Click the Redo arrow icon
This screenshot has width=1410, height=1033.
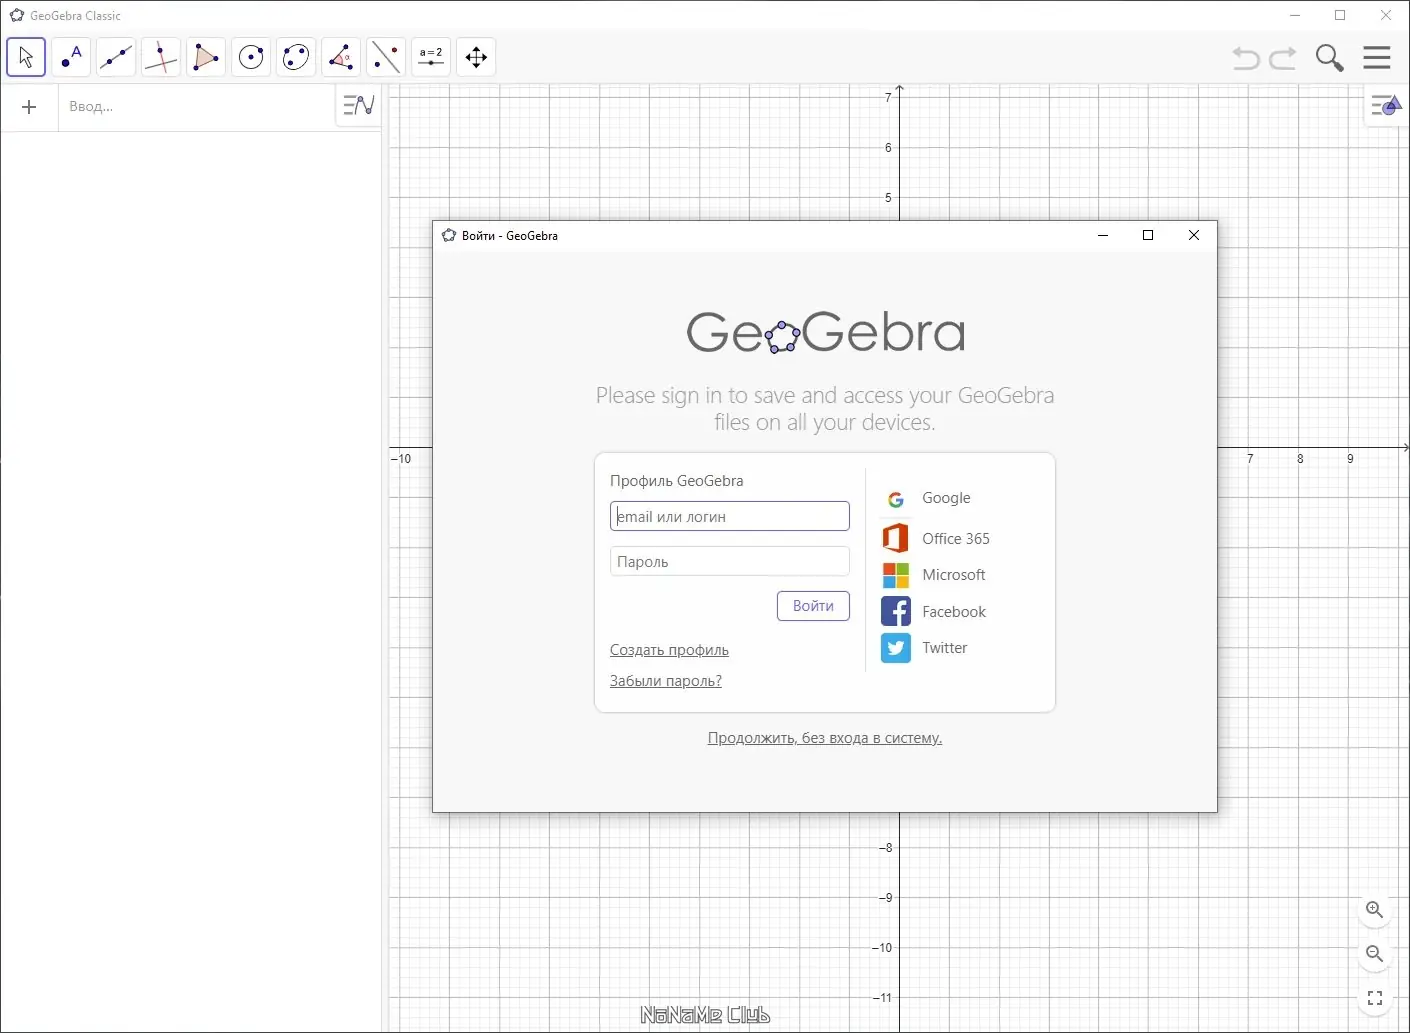coord(1283,58)
